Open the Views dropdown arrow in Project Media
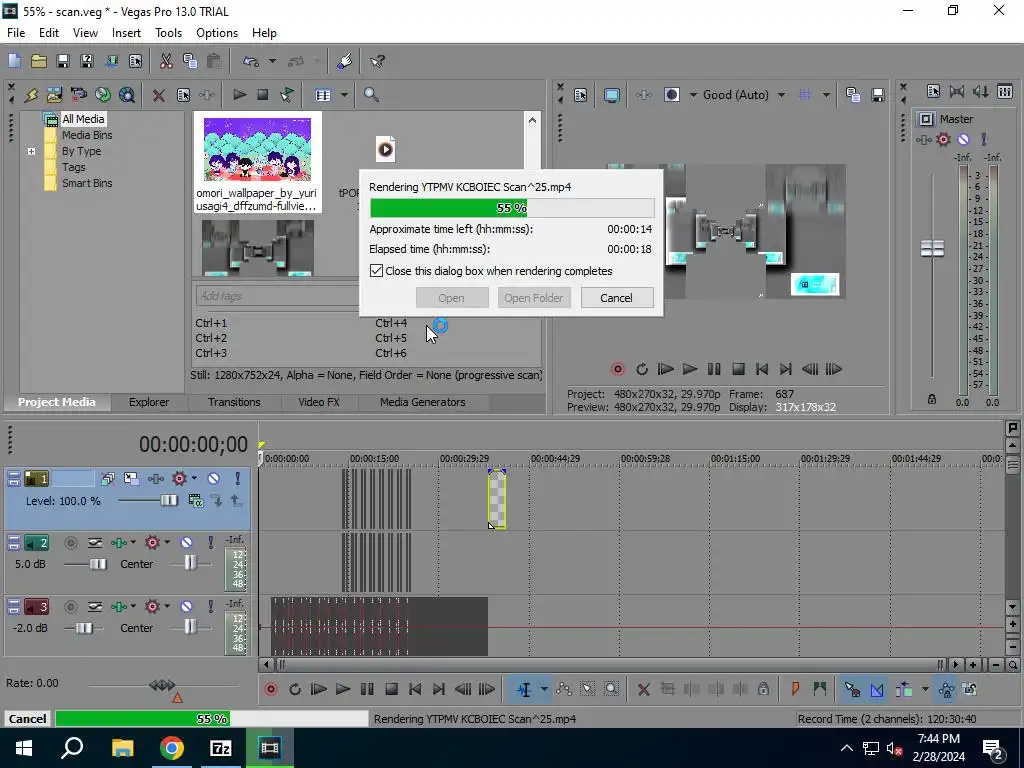1024x768 pixels. 344,95
